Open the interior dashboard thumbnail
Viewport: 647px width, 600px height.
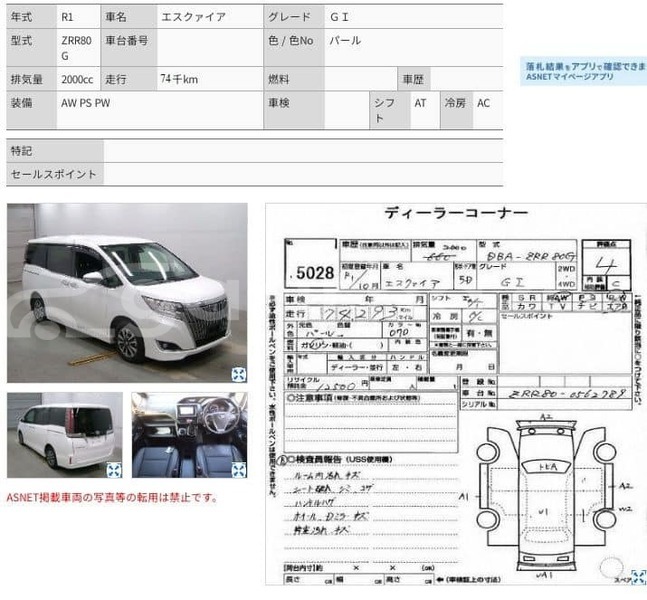click(x=189, y=435)
